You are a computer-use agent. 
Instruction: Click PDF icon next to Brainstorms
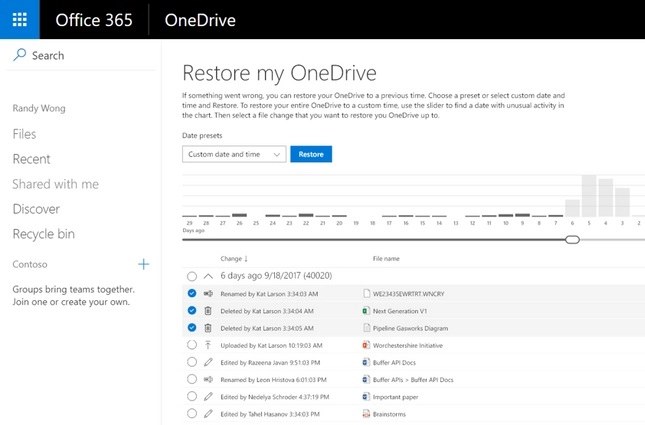(x=366, y=413)
